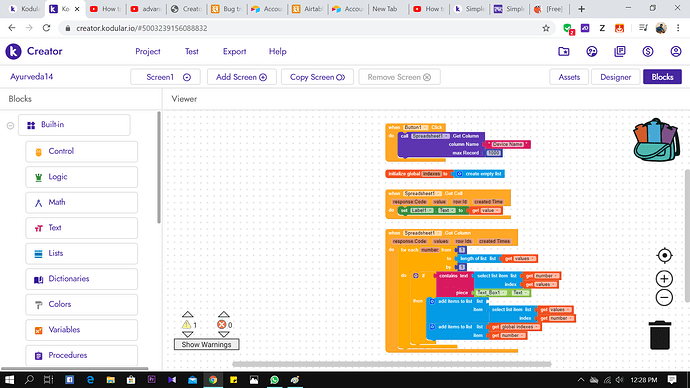Click the trash can in viewer

point(660,335)
